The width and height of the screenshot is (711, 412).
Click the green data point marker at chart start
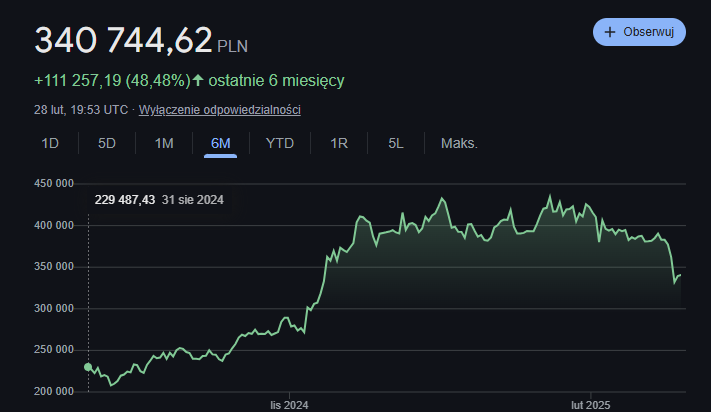tap(88, 367)
